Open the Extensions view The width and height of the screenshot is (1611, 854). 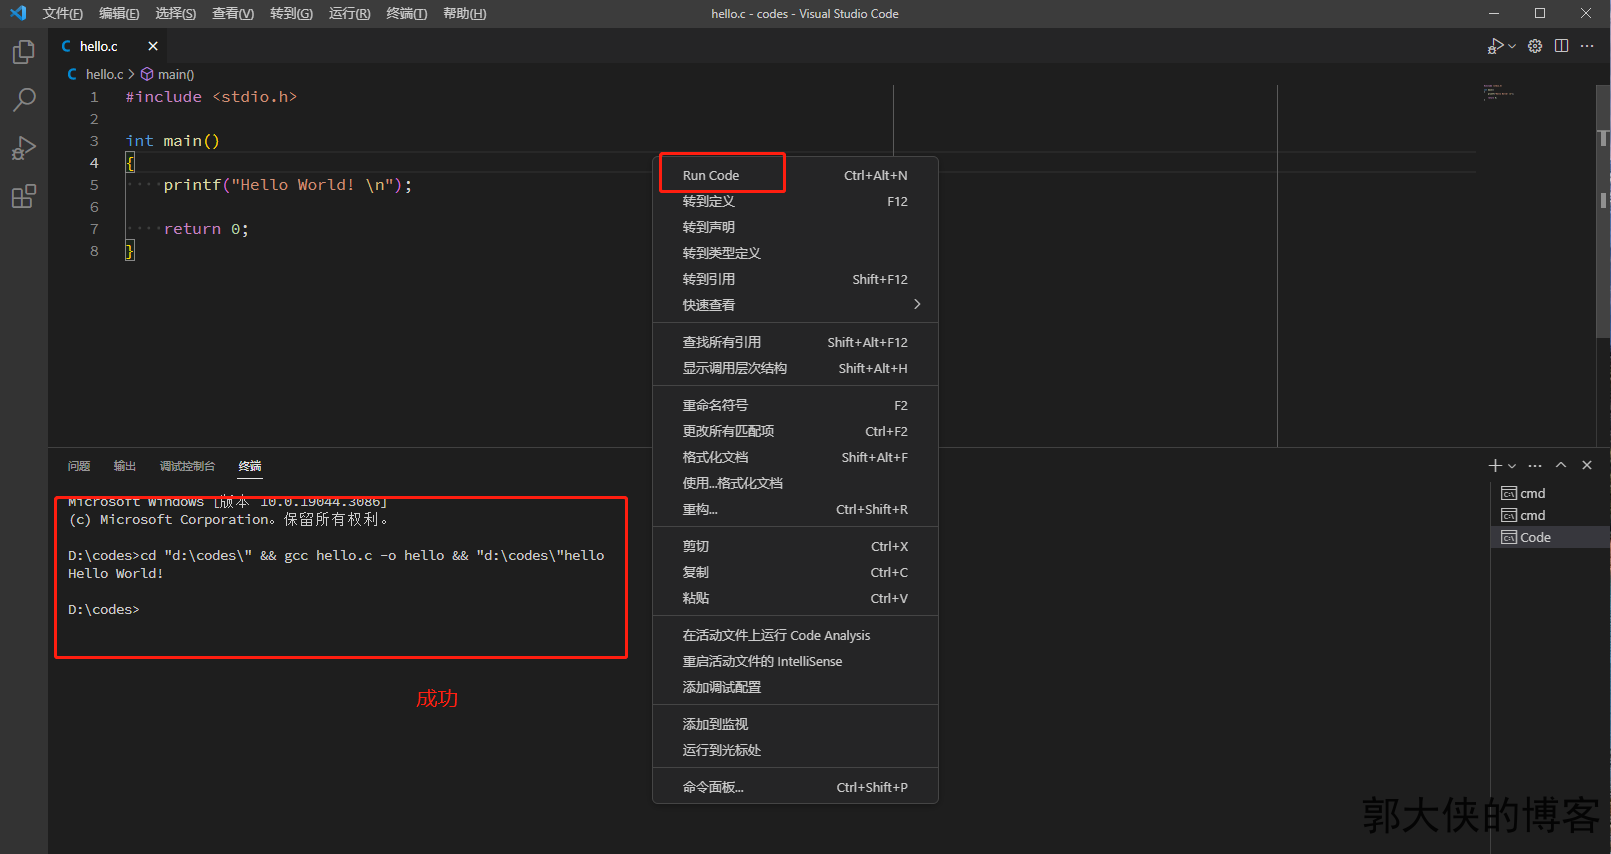coord(24,196)
